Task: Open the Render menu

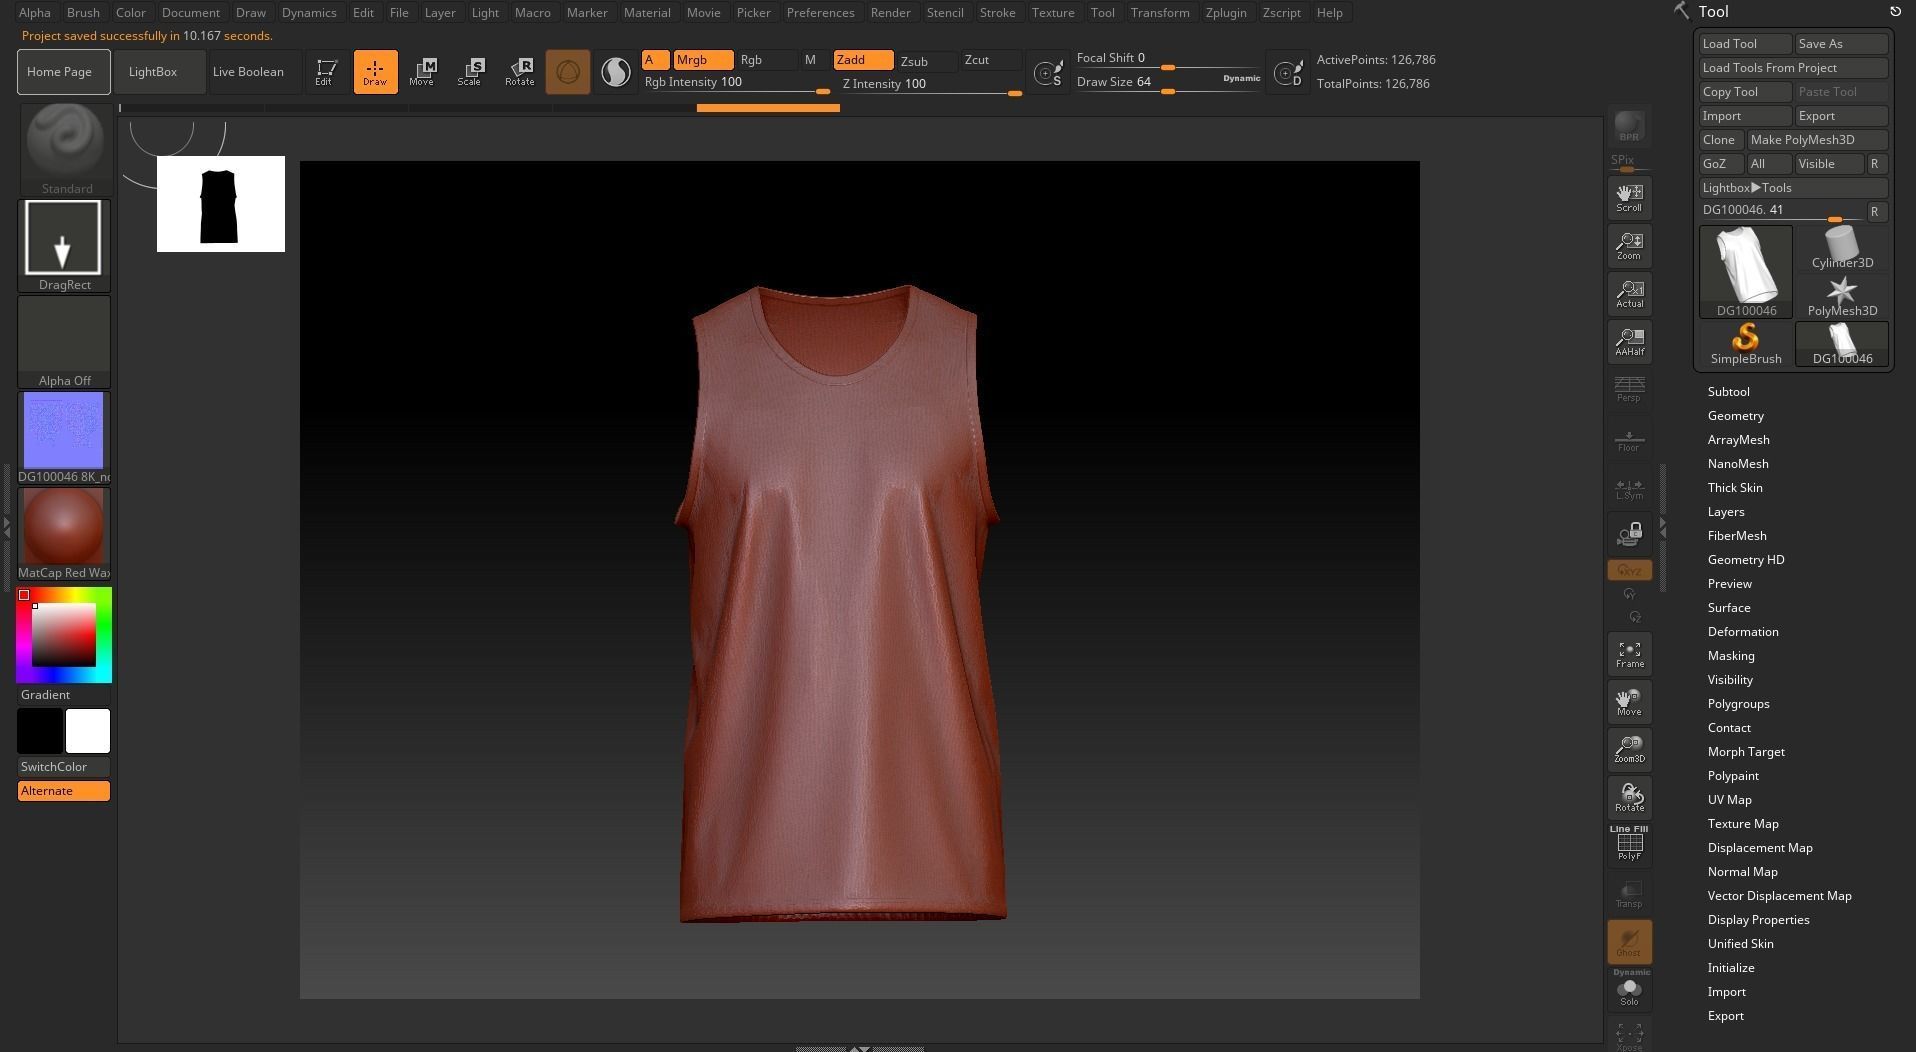Action: (x=890, y=13)
